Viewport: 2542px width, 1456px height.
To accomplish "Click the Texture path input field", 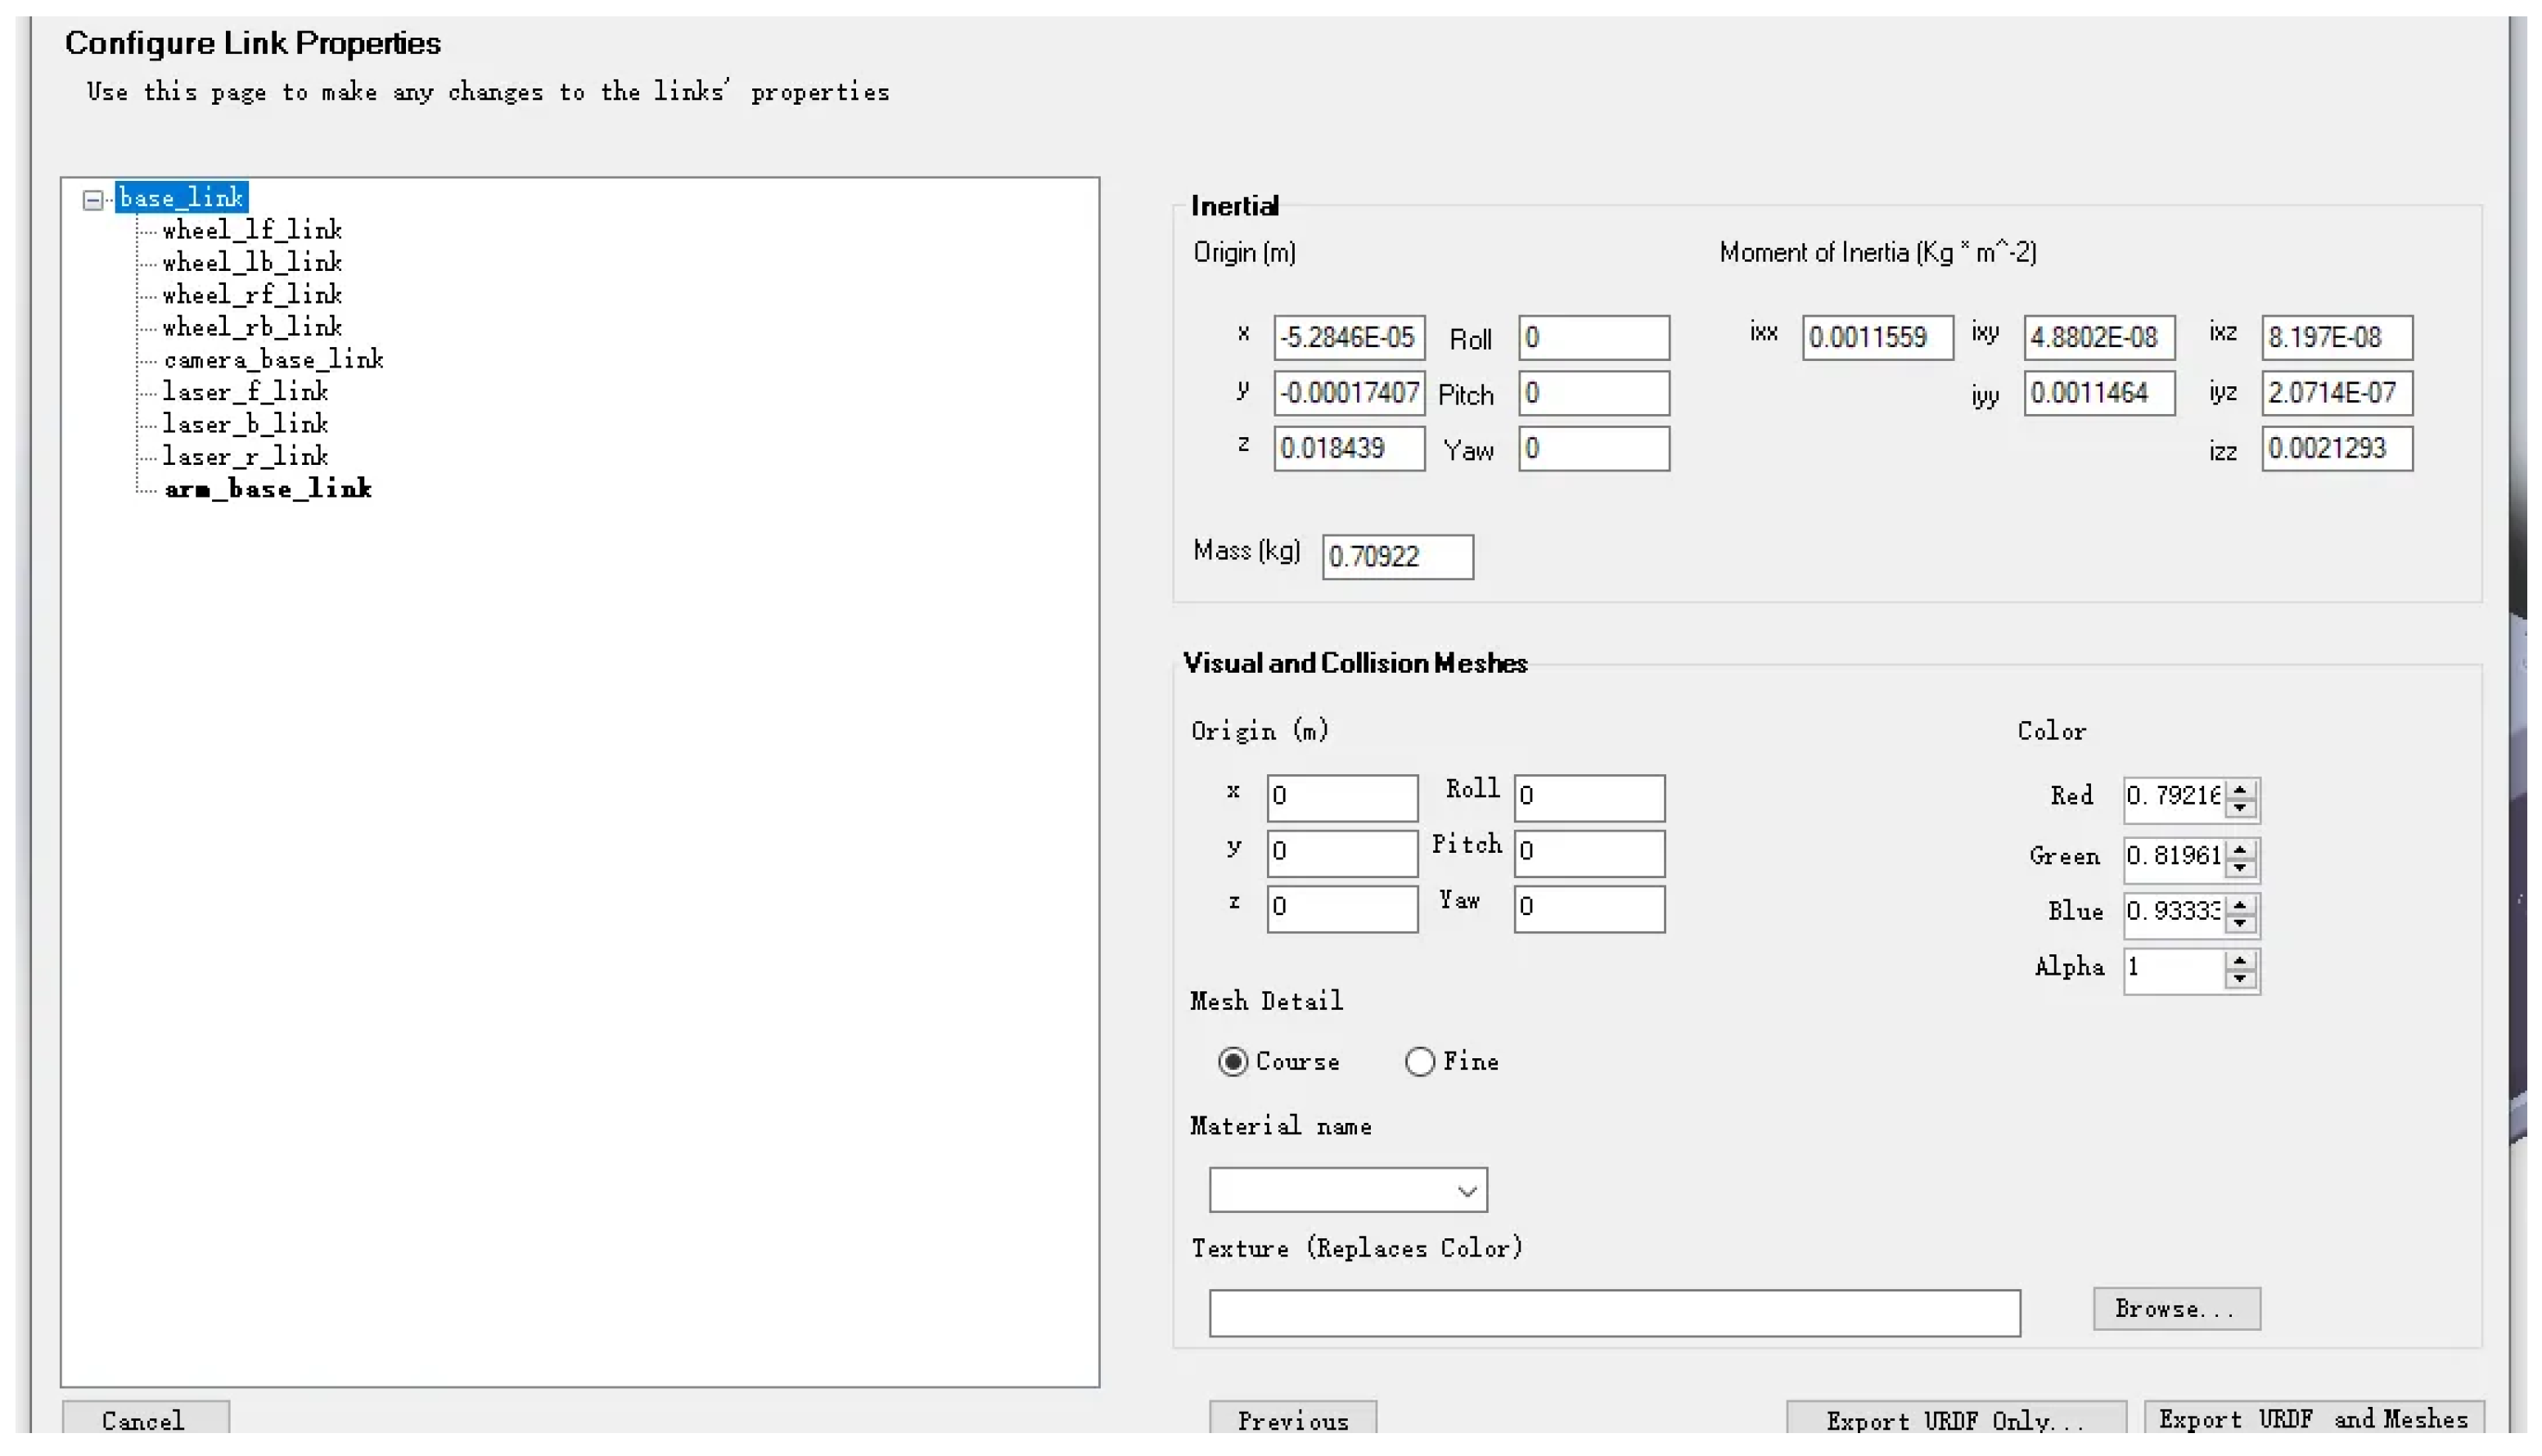I will coord(1615,1314).
